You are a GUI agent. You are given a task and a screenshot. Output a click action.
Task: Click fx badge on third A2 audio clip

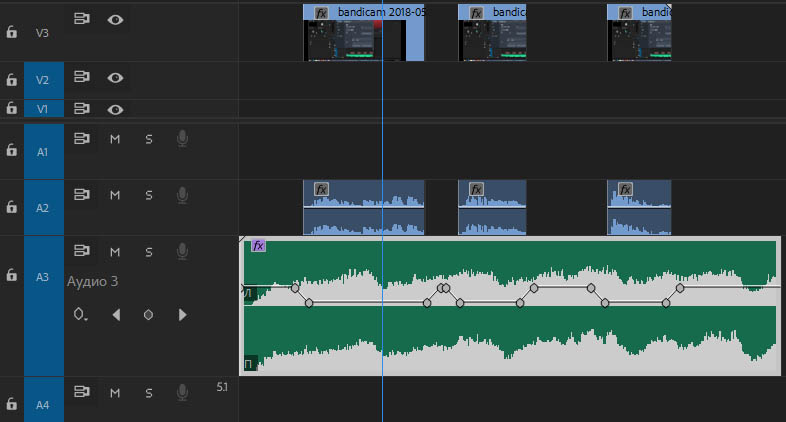click(625, 189)
